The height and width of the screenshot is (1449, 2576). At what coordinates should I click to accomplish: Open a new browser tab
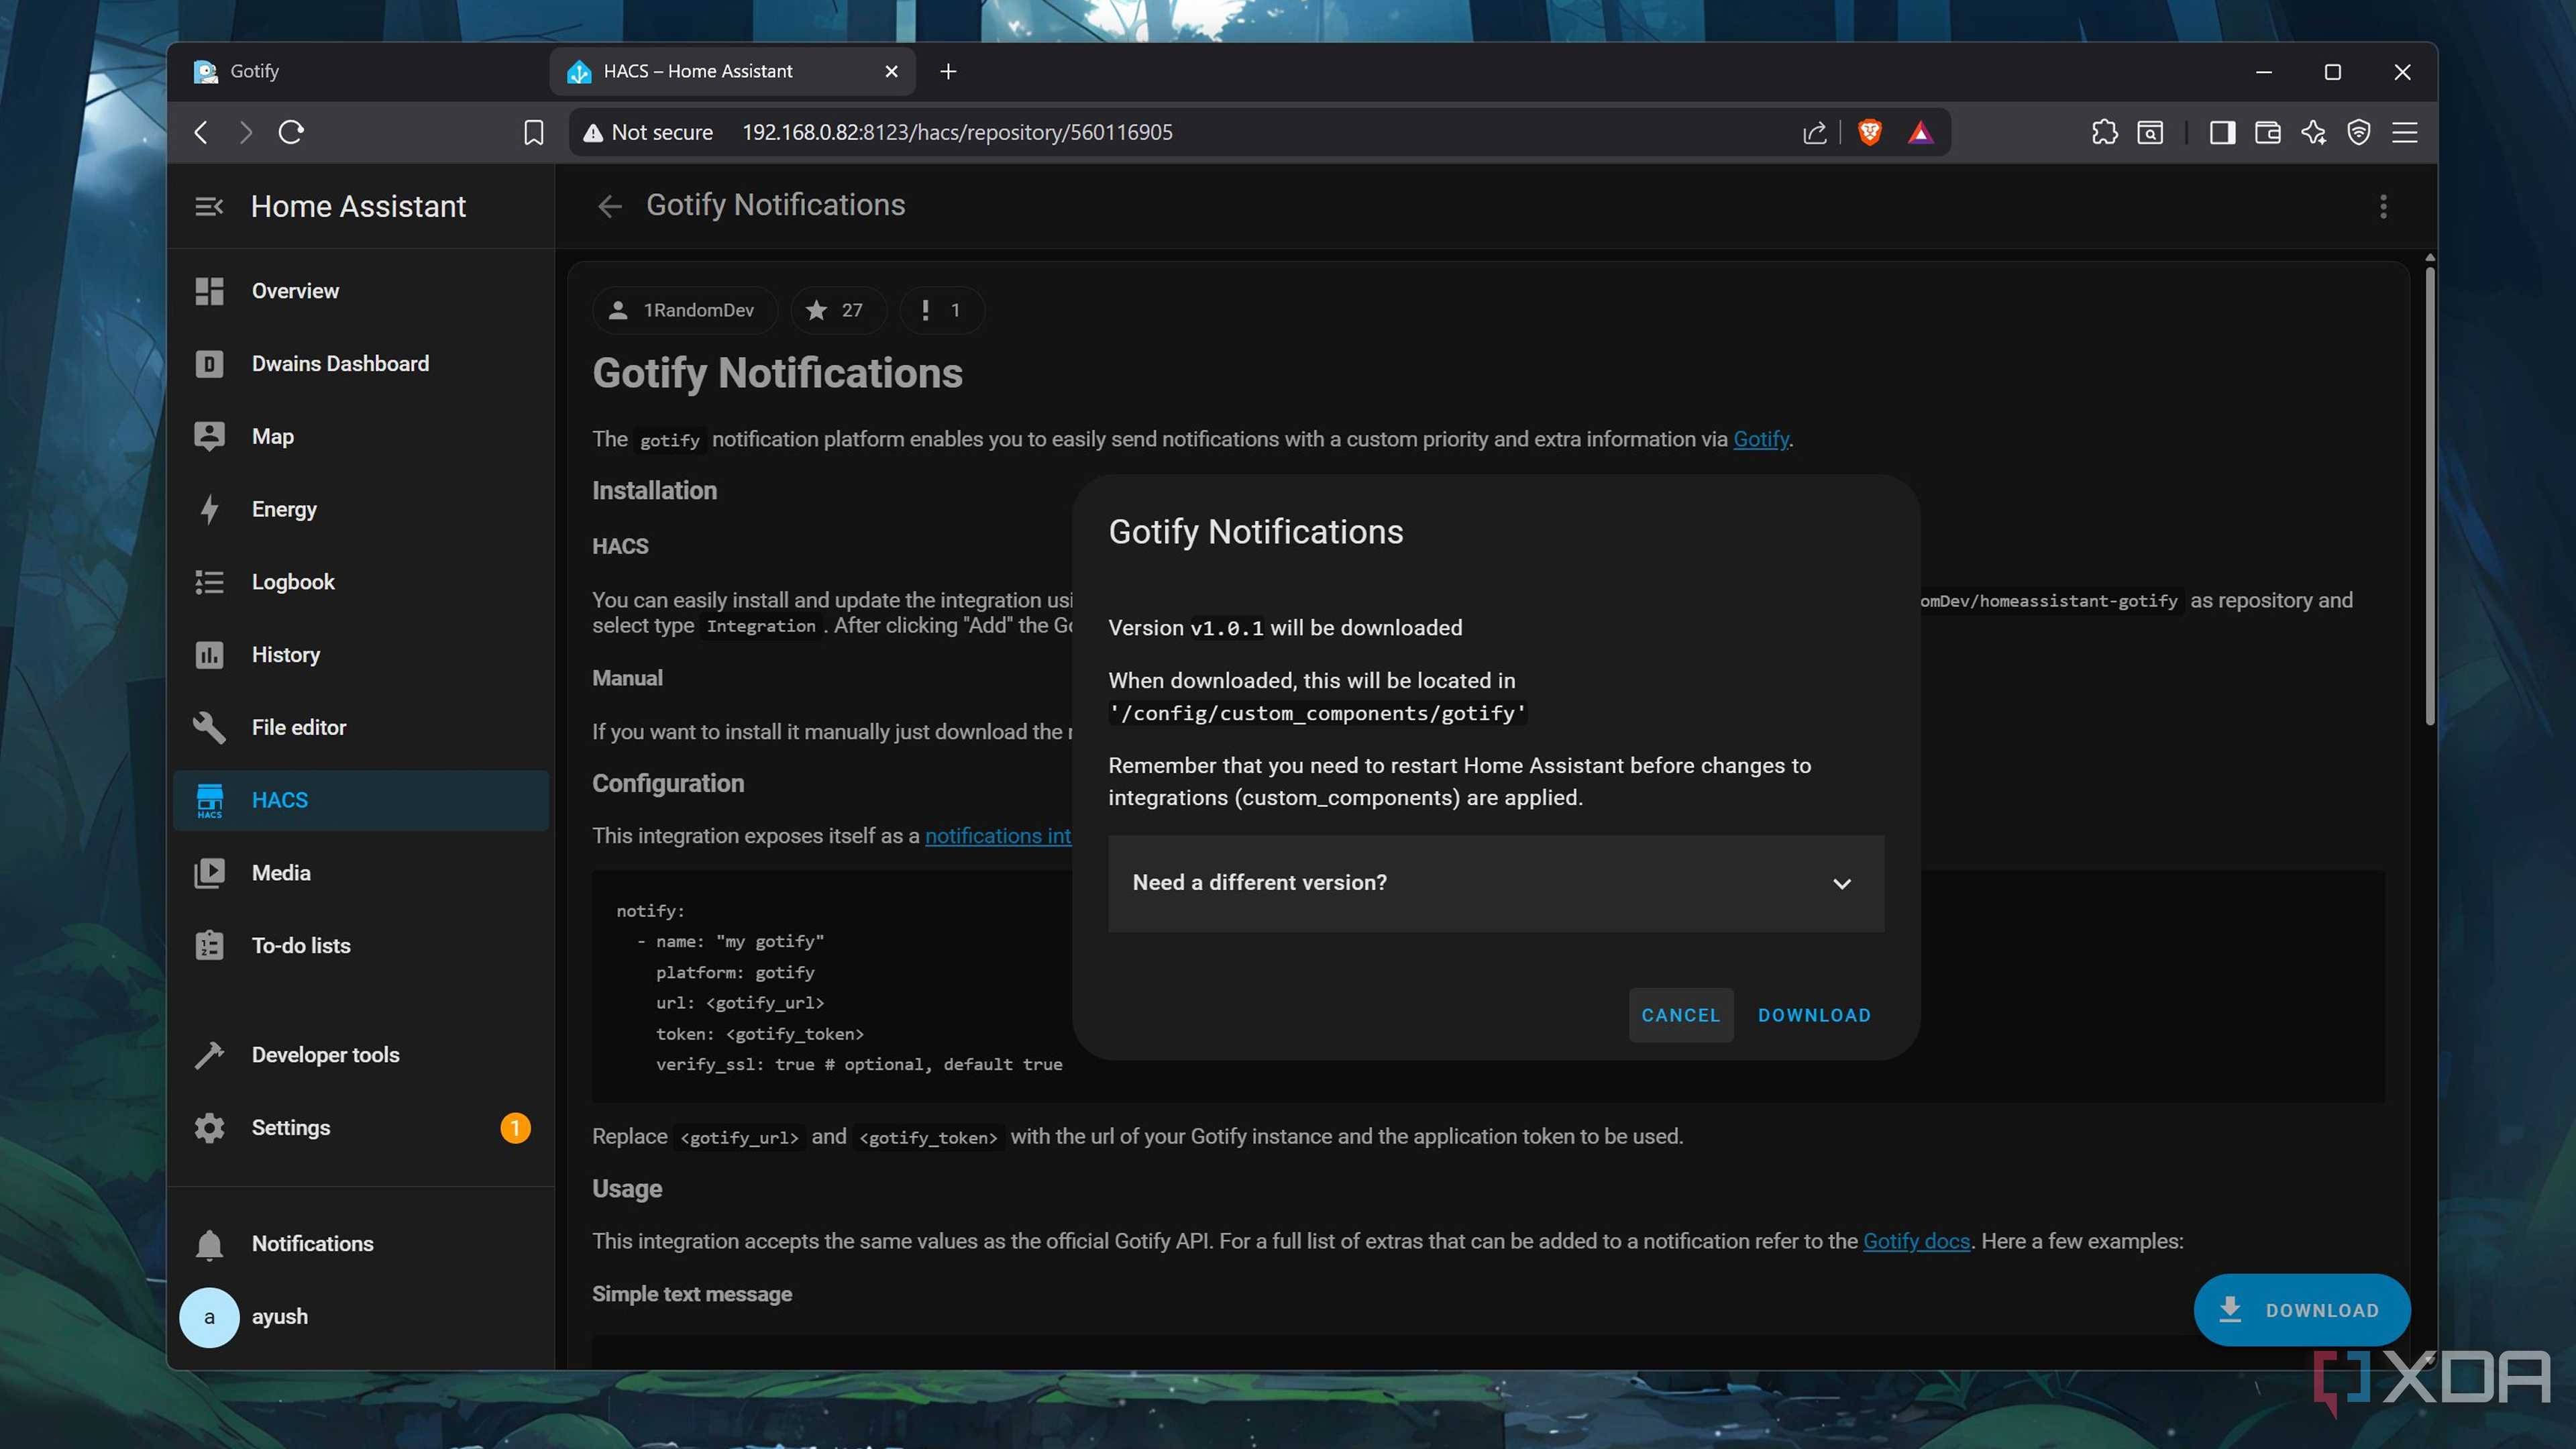(x=948, y=72)
